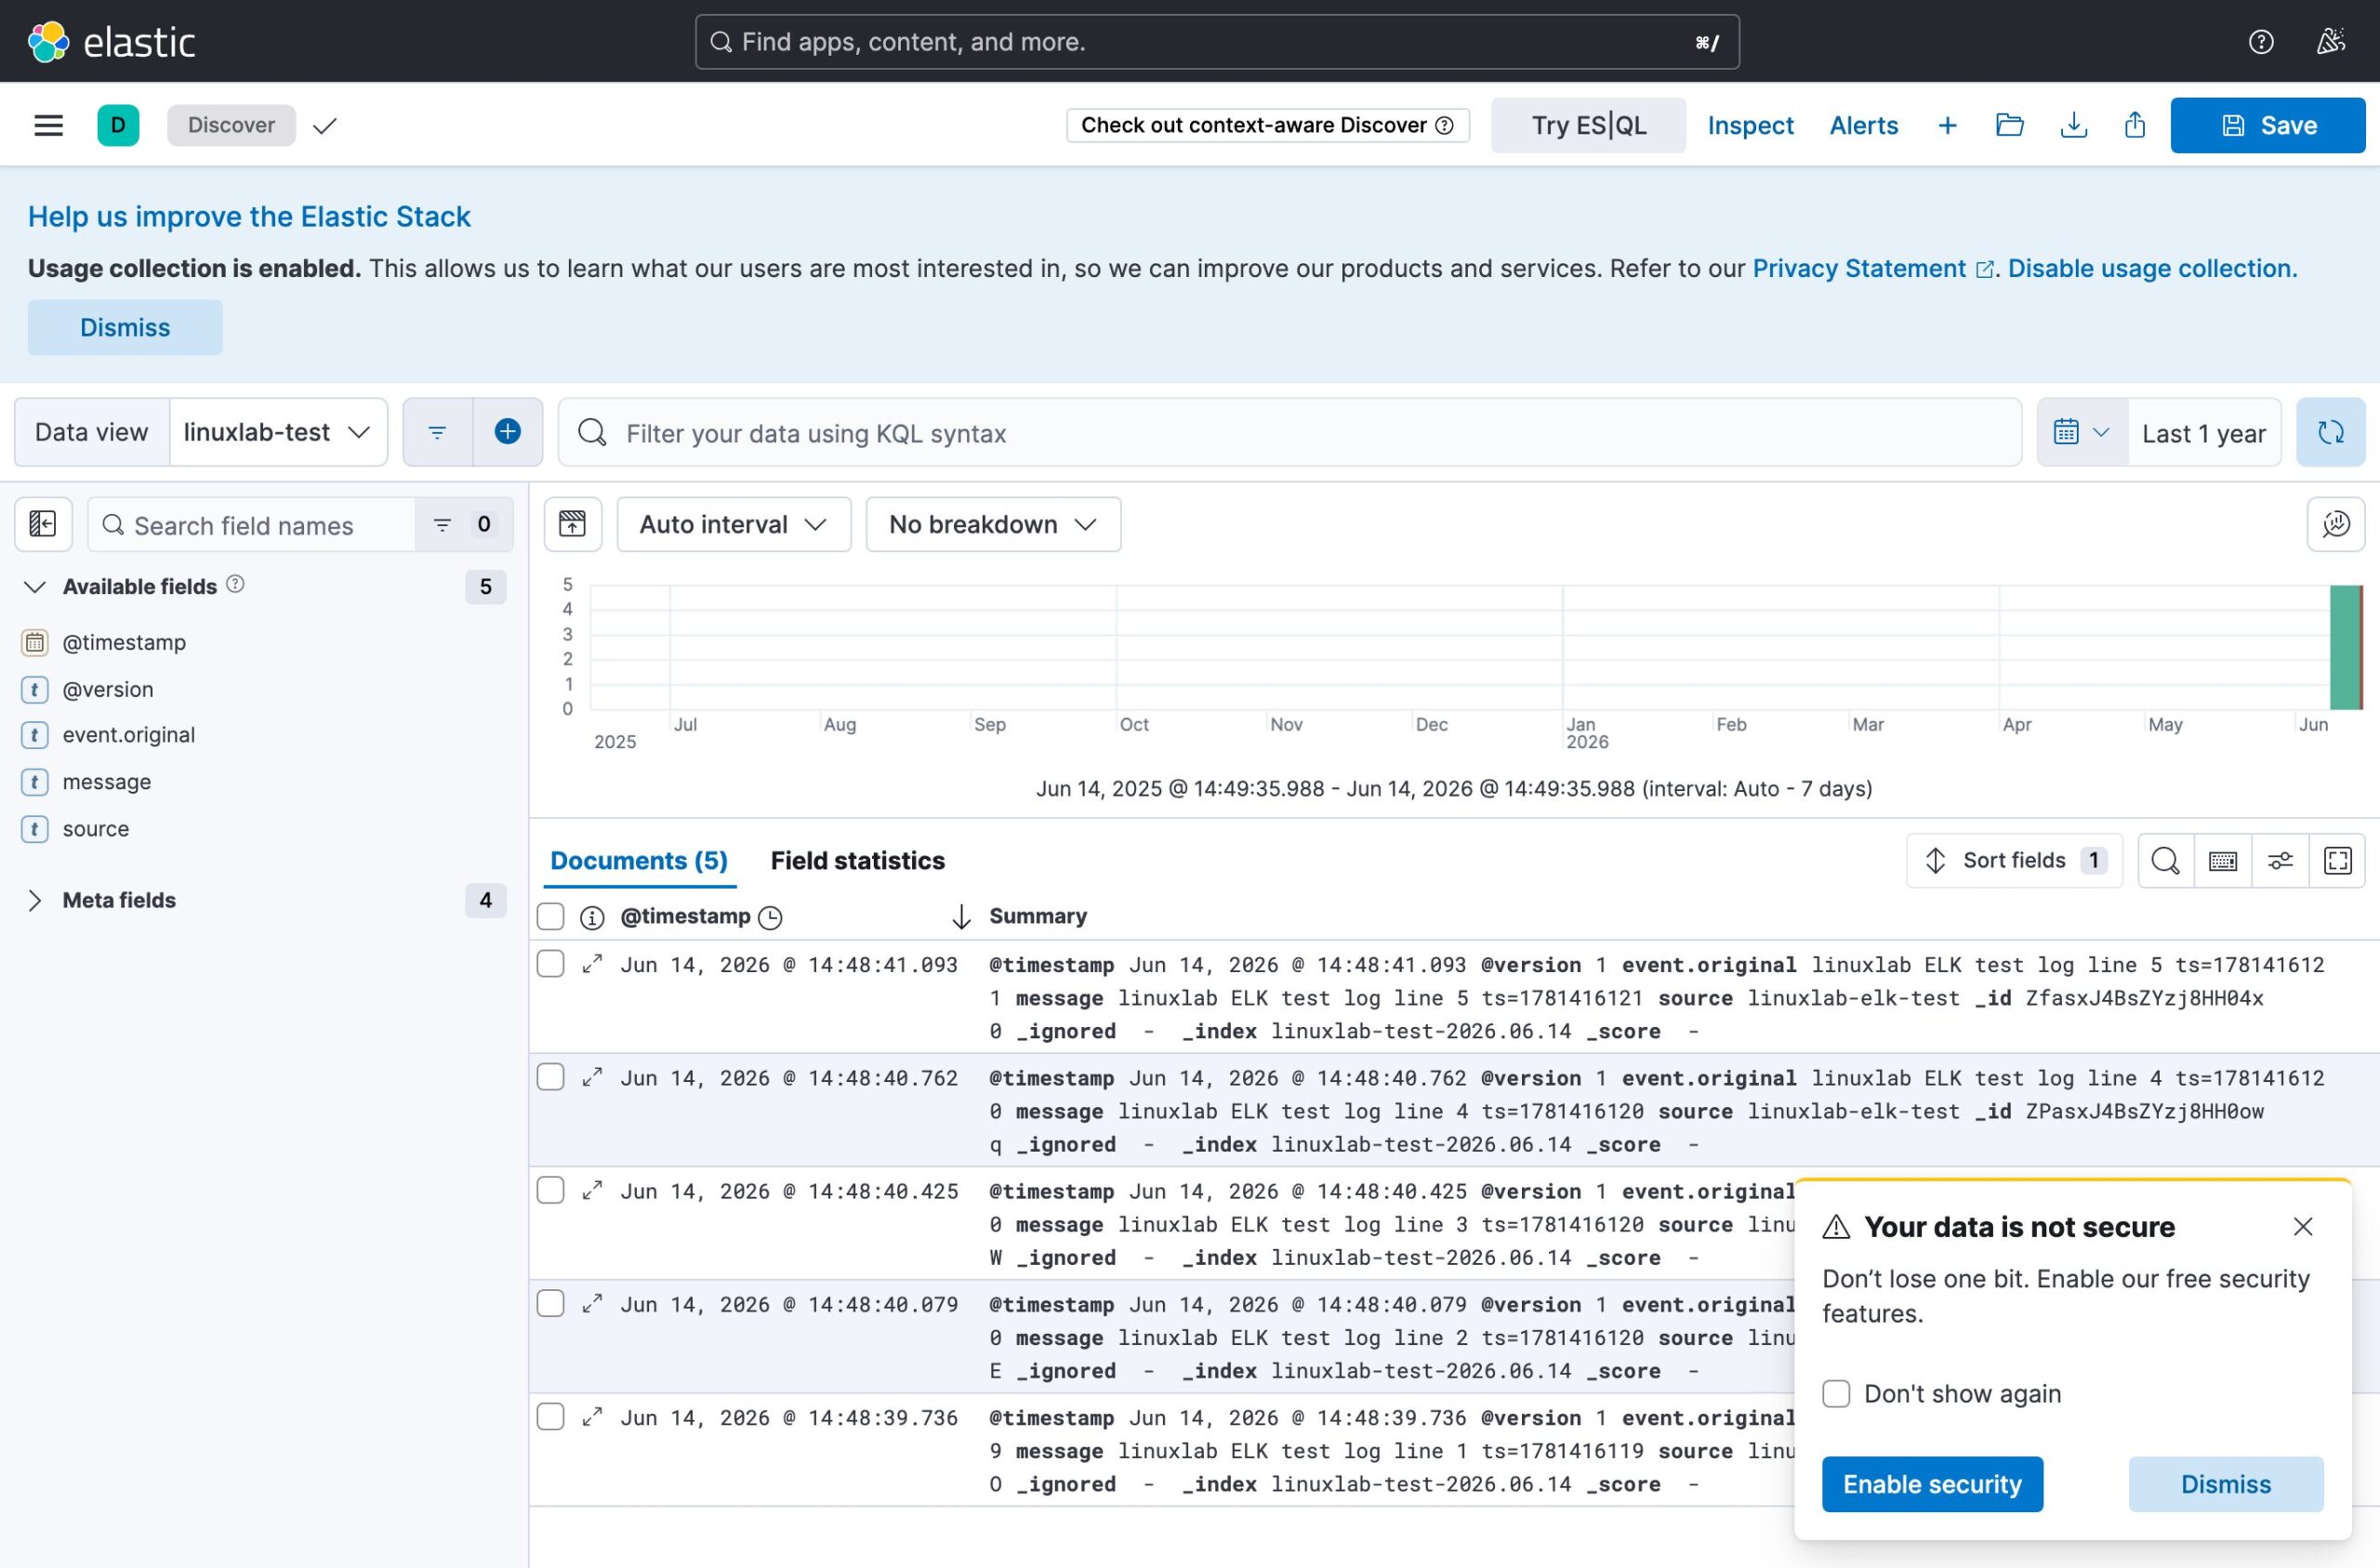Dismiss the security warning popup
The image size is (2380, 1568).
tap(2226, 1484)
